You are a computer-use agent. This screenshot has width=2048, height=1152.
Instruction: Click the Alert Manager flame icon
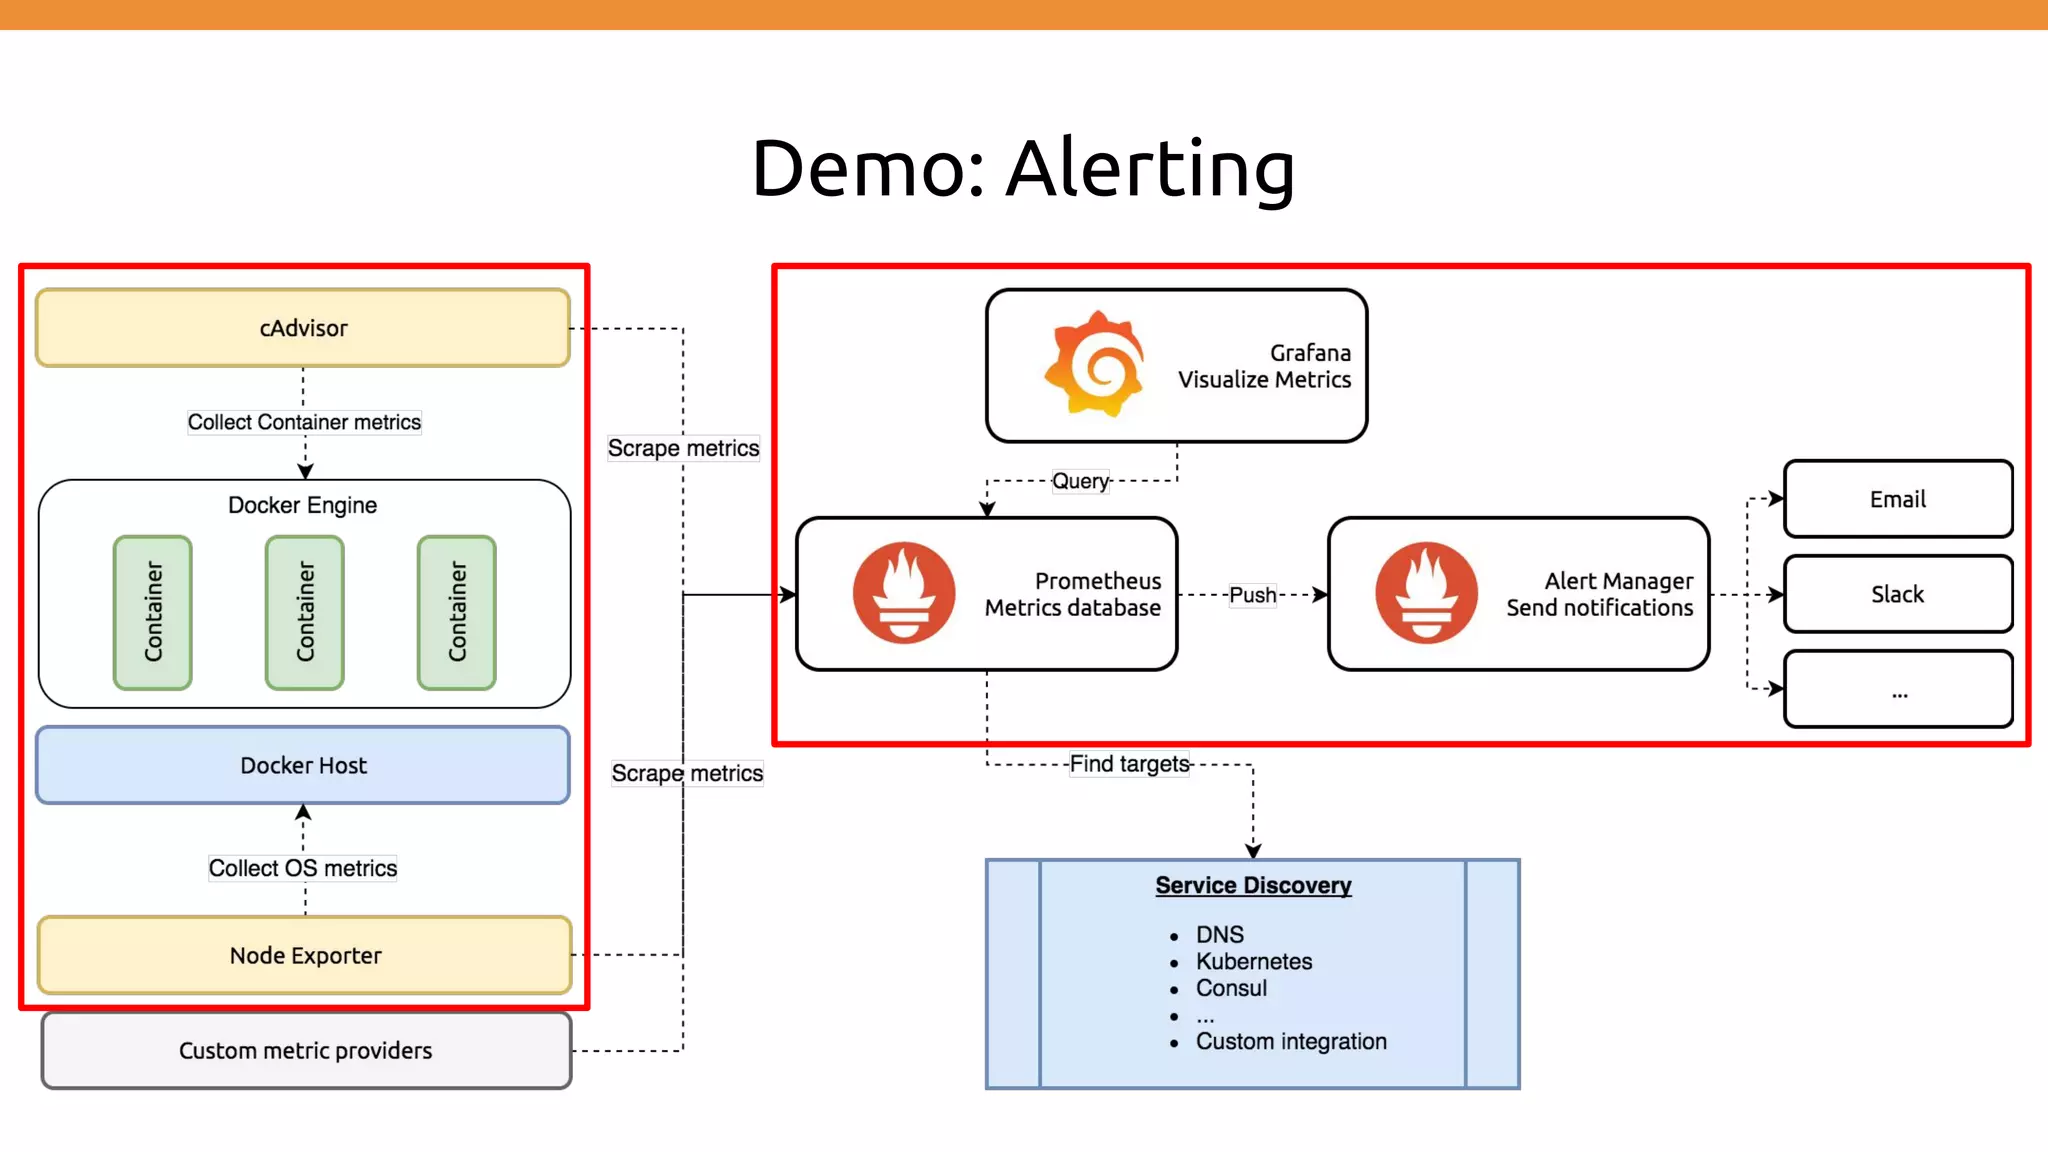click(x=1426, y=593)
